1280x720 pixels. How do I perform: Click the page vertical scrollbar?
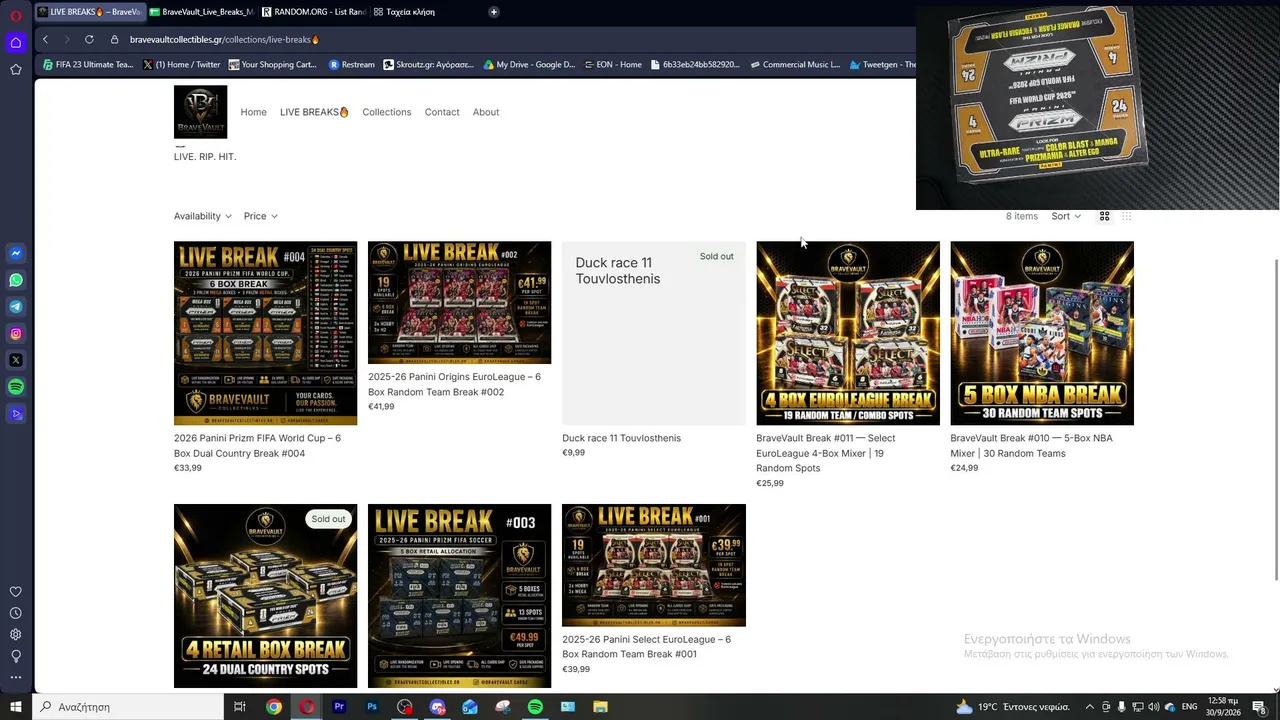[x=1276, y=418]
